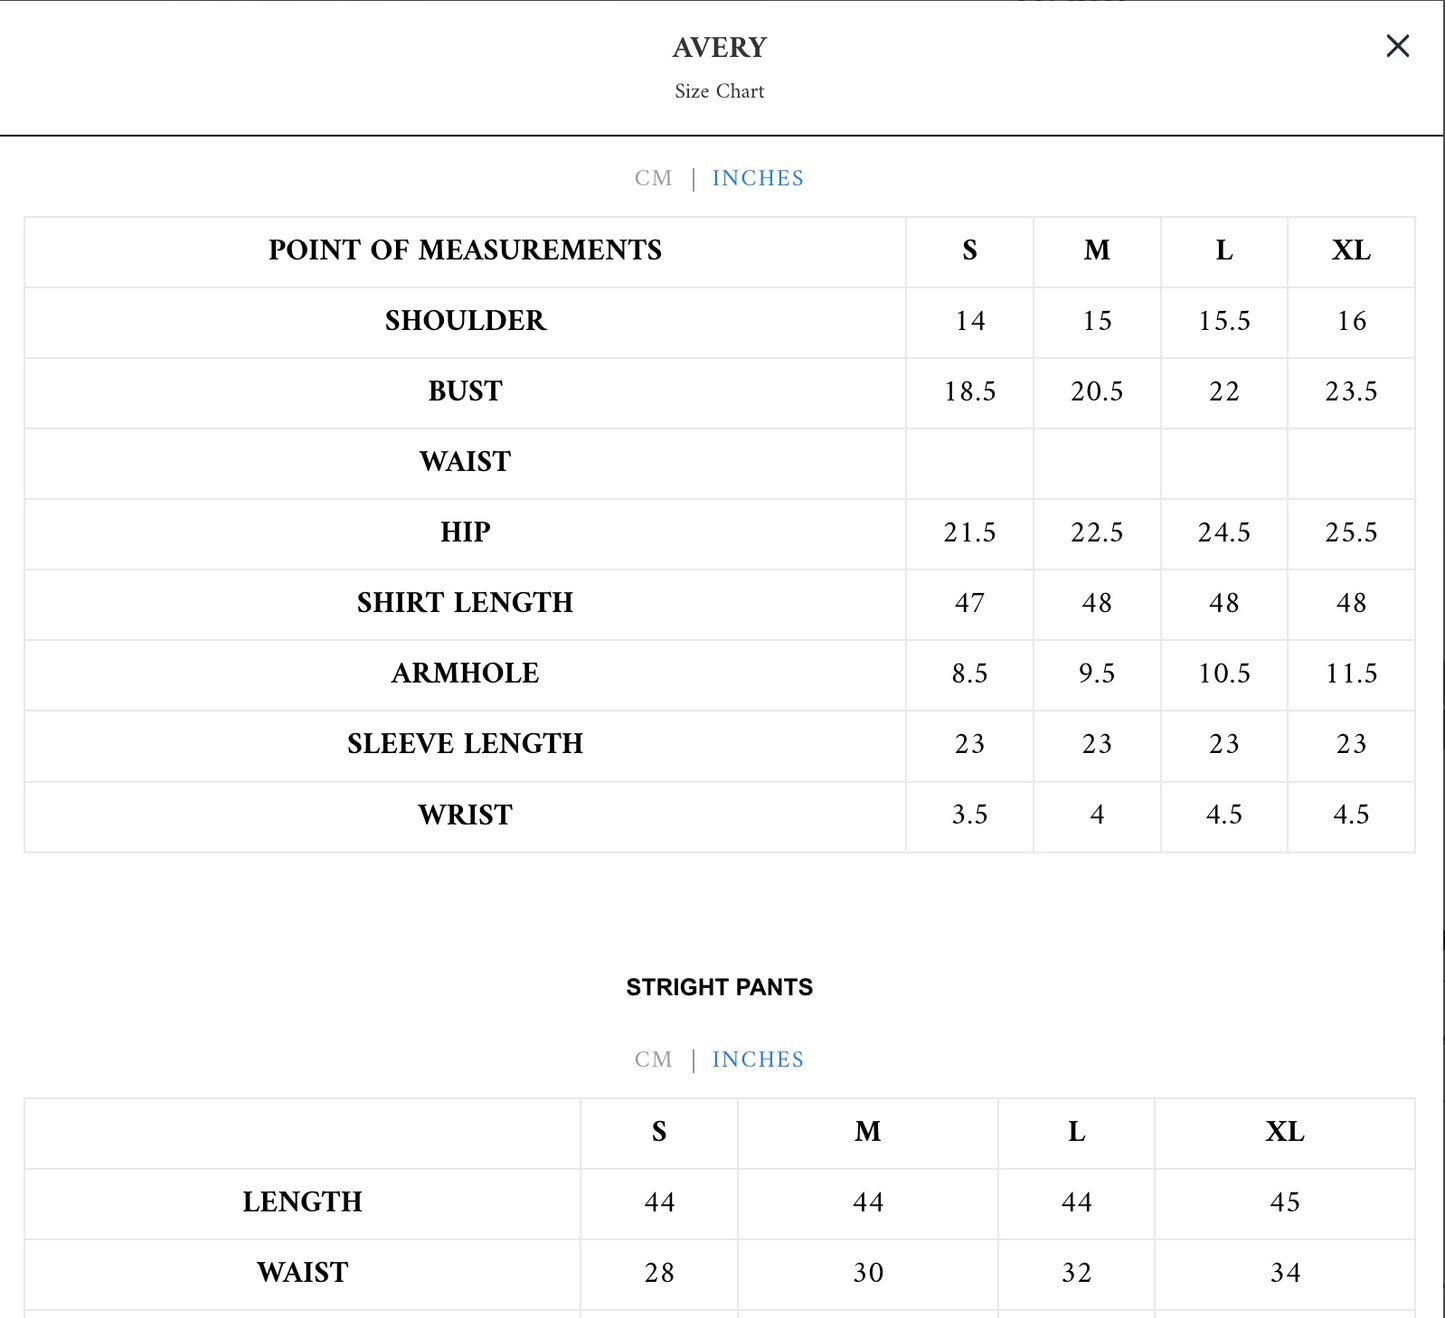Select INCHES under the Stright Pants heading
Viewport: 1445px width, 1318px height.
[x=757, y=1059]
